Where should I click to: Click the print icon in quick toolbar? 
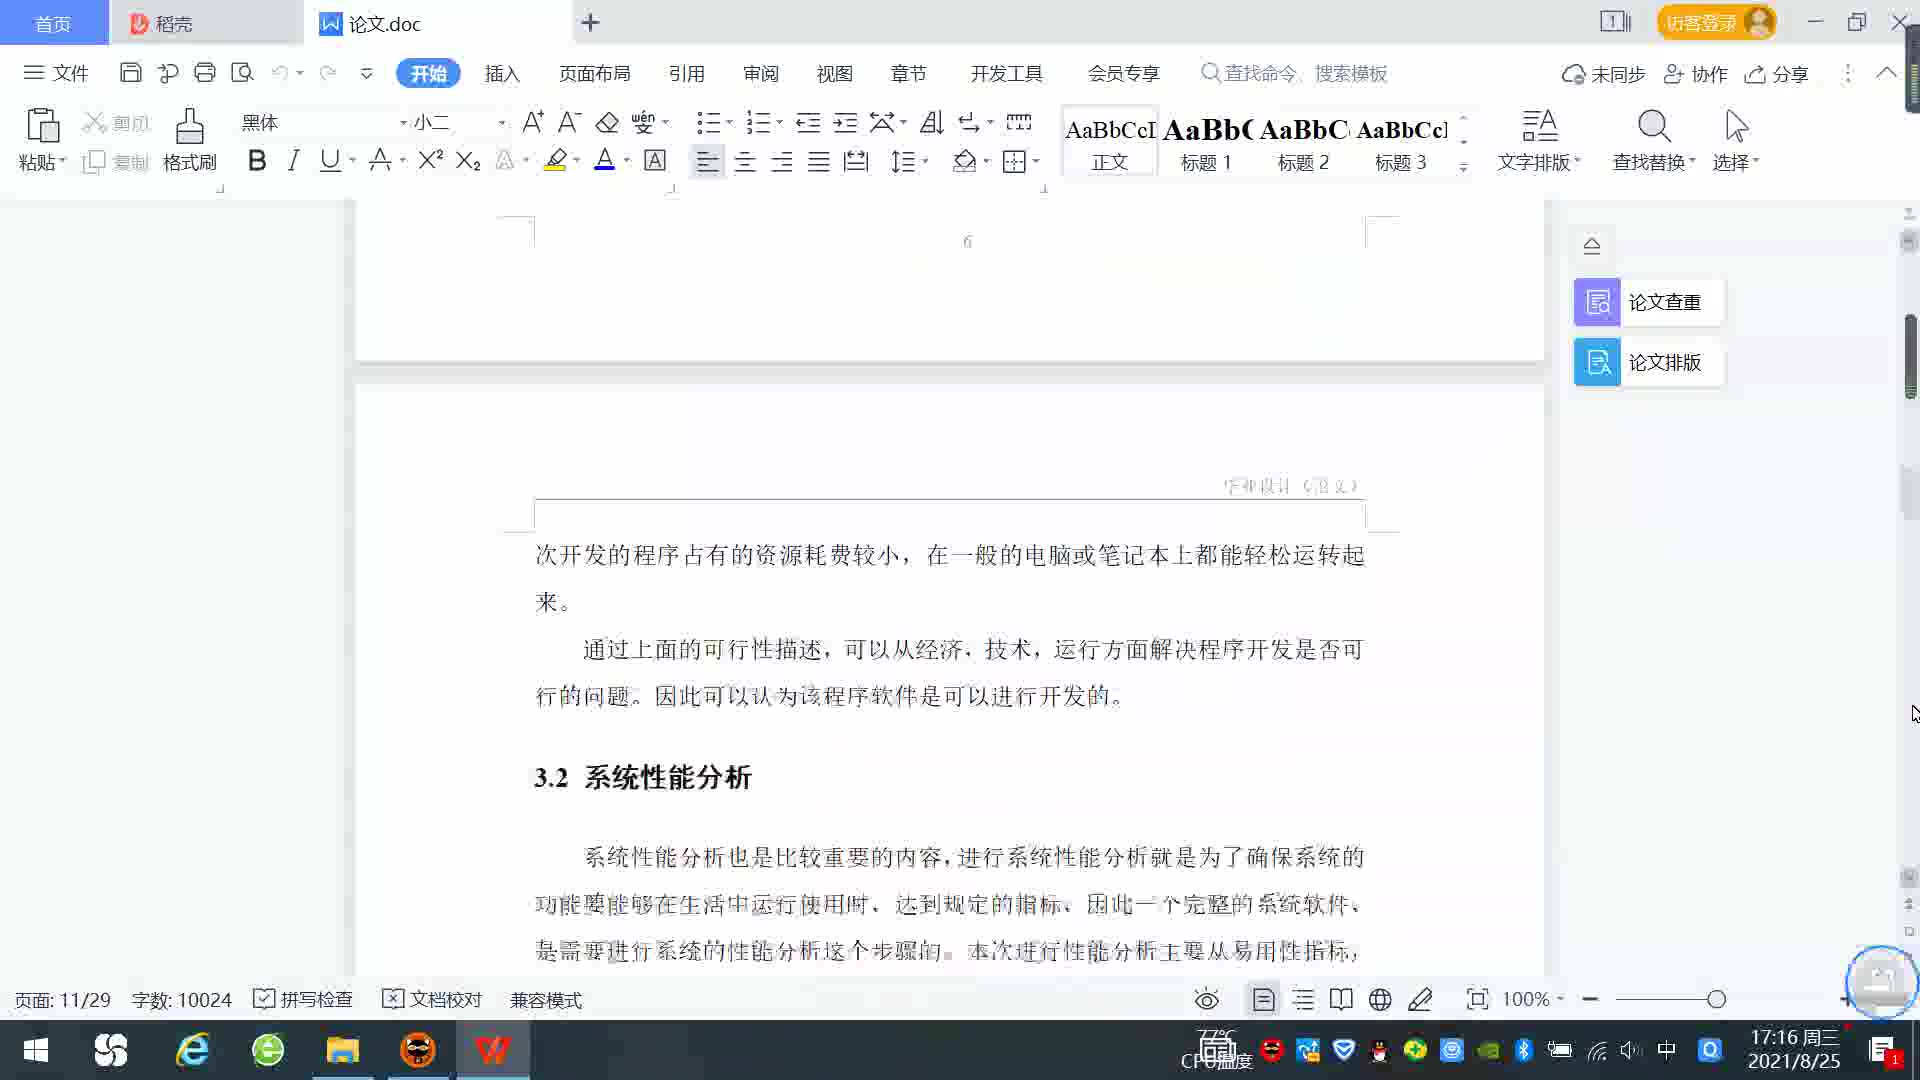click(205, 73)
